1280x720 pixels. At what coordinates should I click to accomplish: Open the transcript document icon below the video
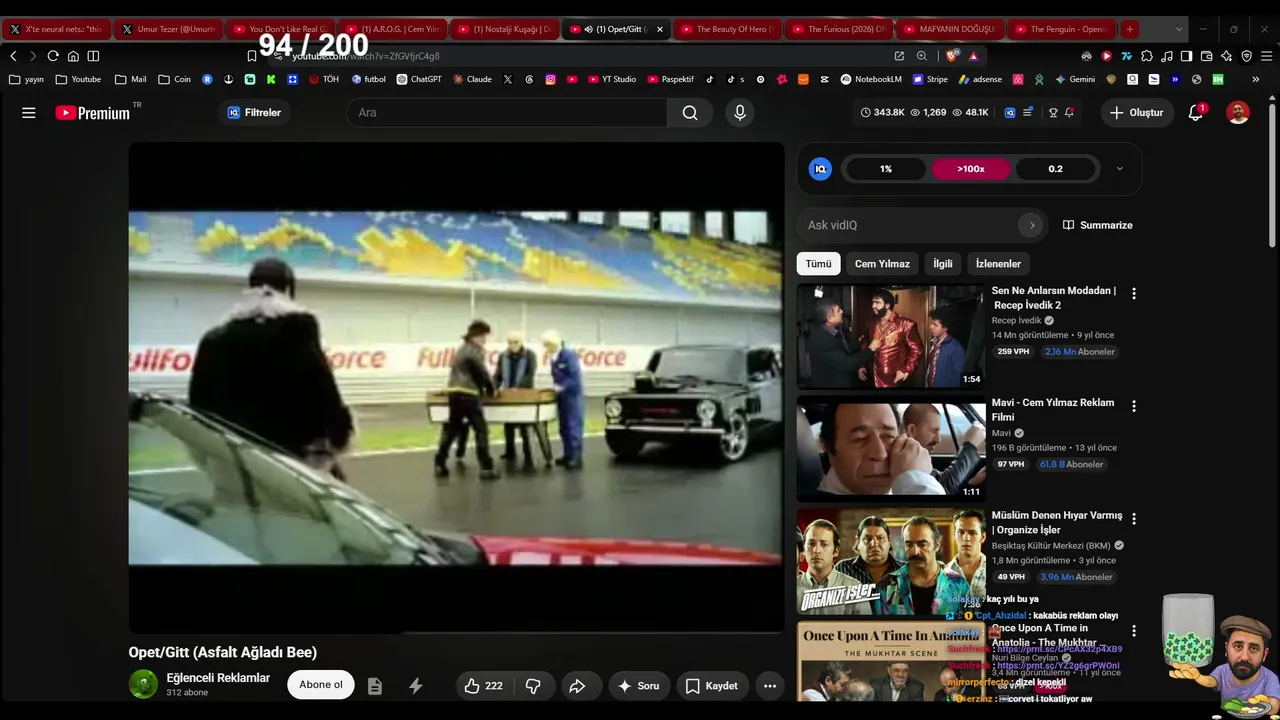(375, 686)
